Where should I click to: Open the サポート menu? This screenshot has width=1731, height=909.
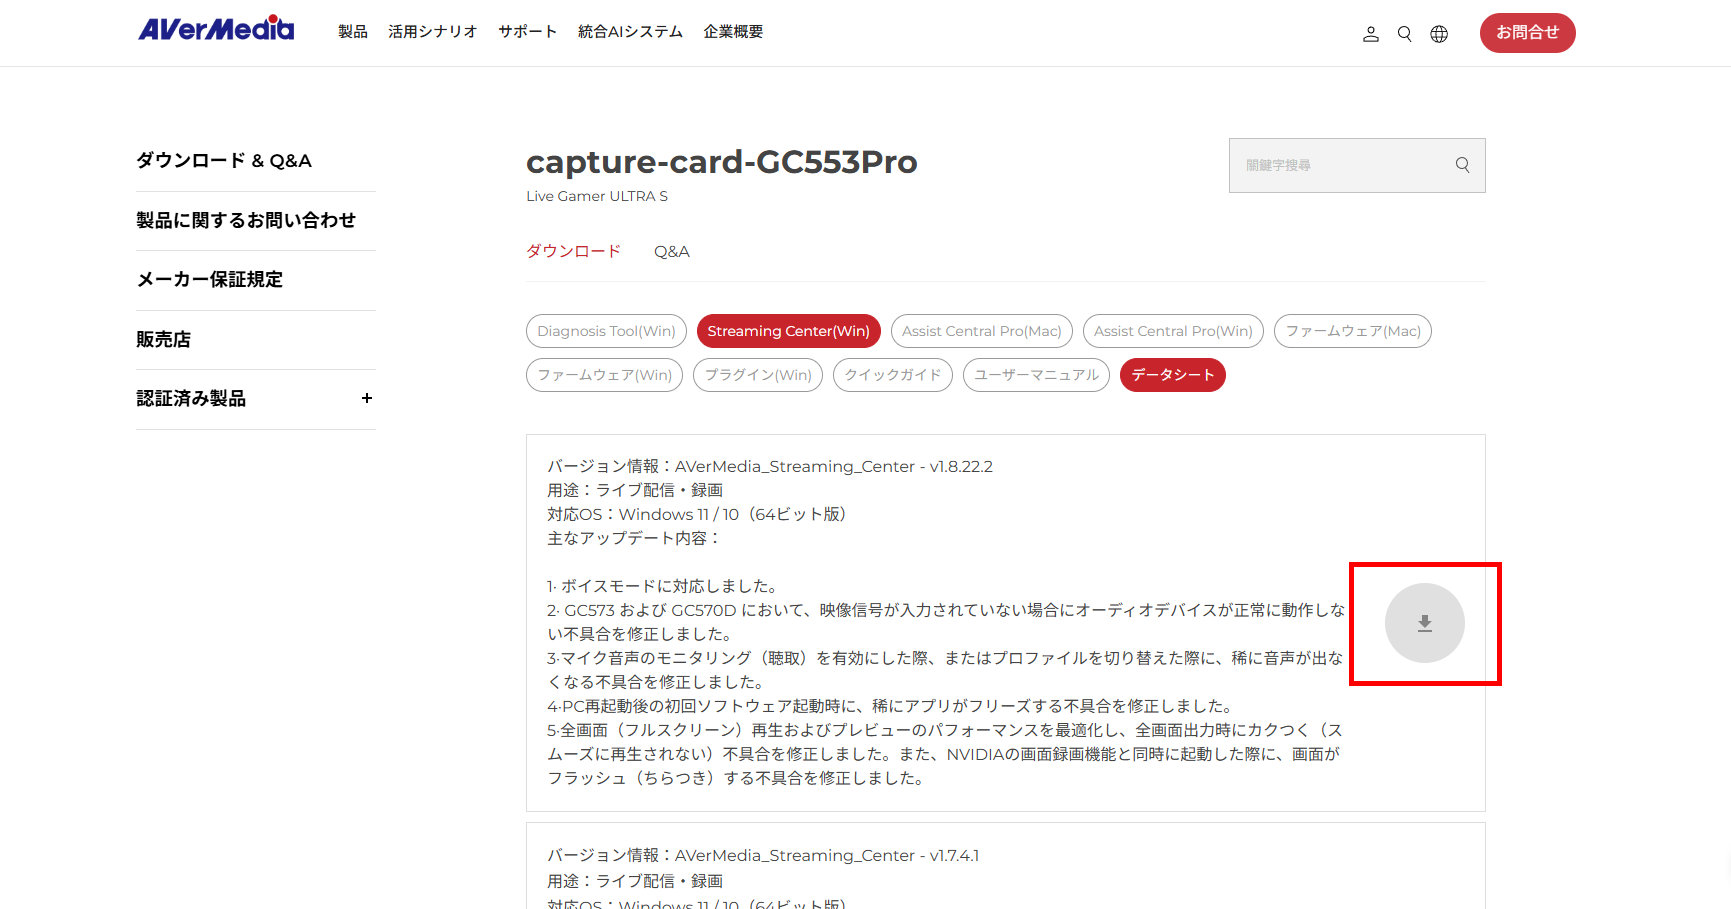coord(528,32)
